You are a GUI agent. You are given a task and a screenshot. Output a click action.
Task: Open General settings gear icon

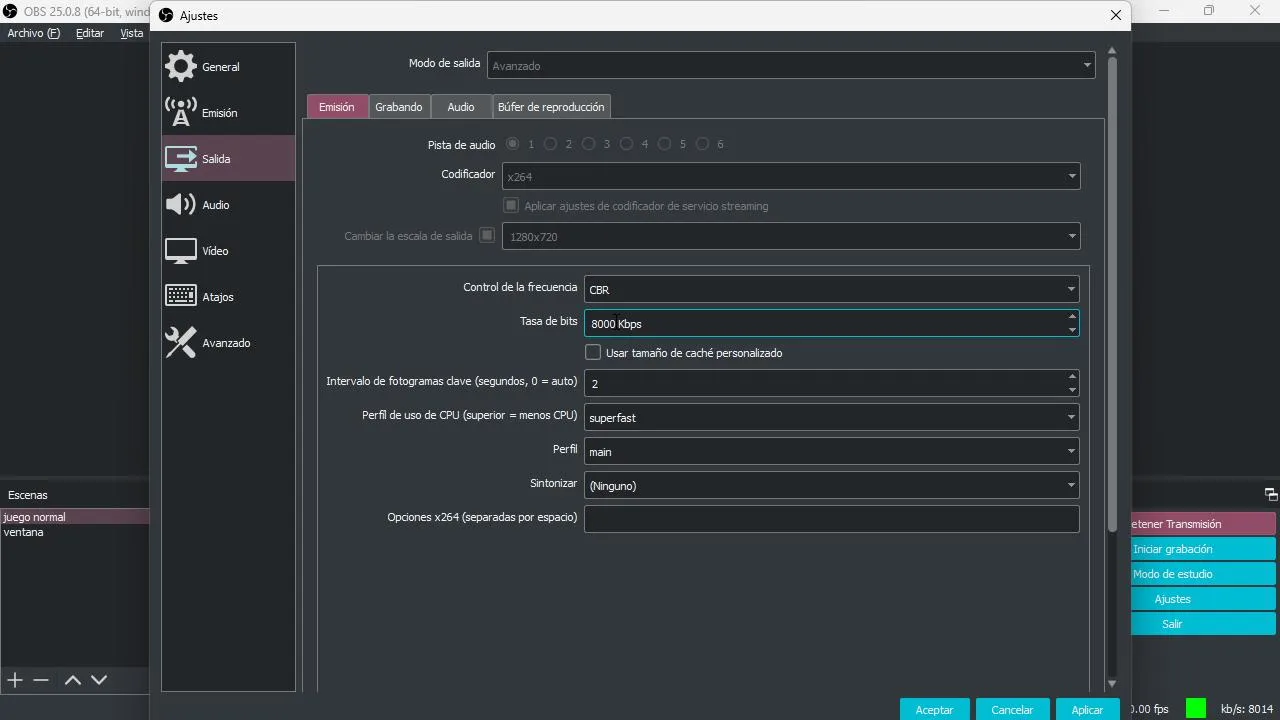coord(181,67)
